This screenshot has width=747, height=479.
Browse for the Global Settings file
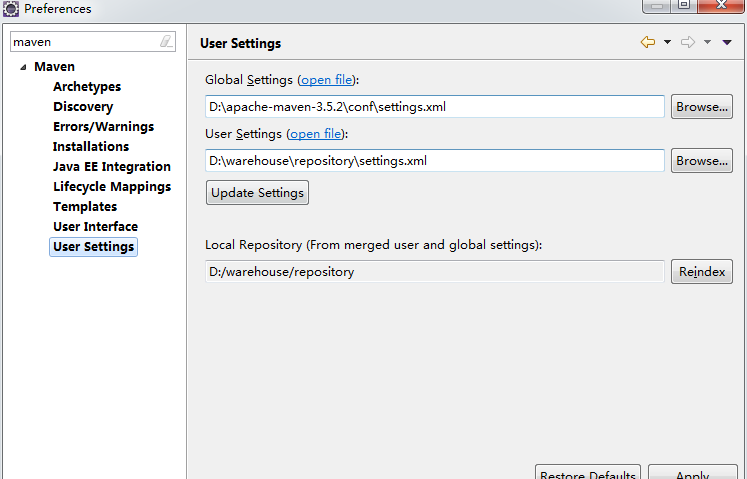701,107
